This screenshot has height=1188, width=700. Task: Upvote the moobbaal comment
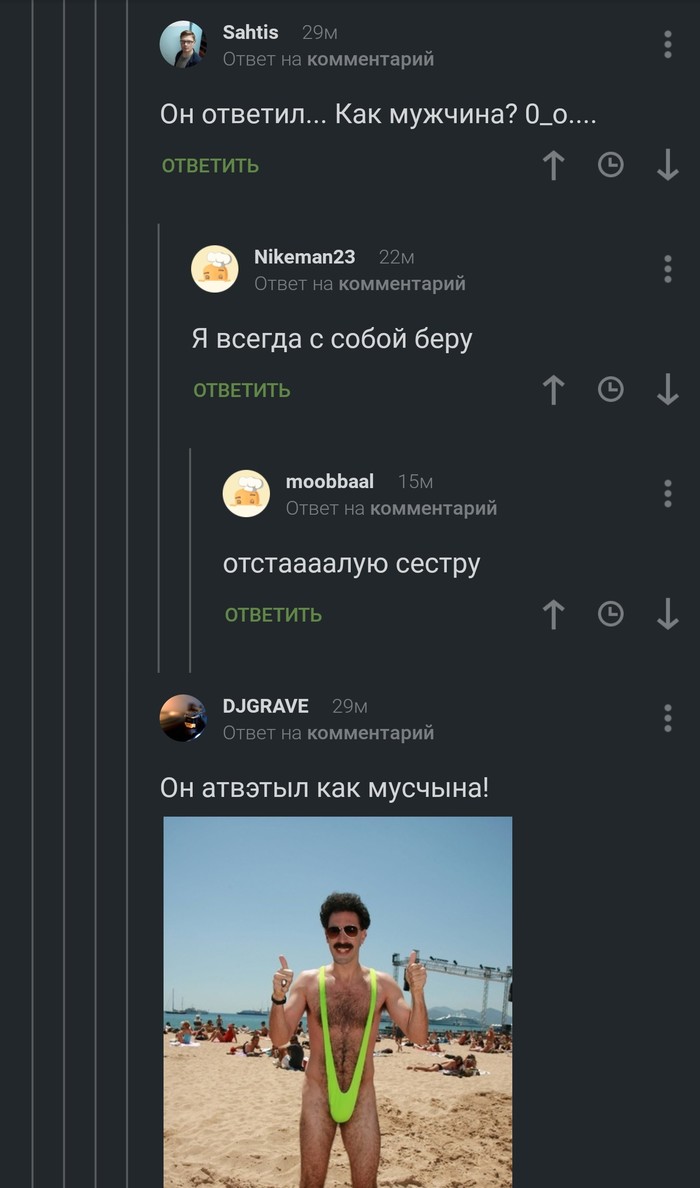554,614
